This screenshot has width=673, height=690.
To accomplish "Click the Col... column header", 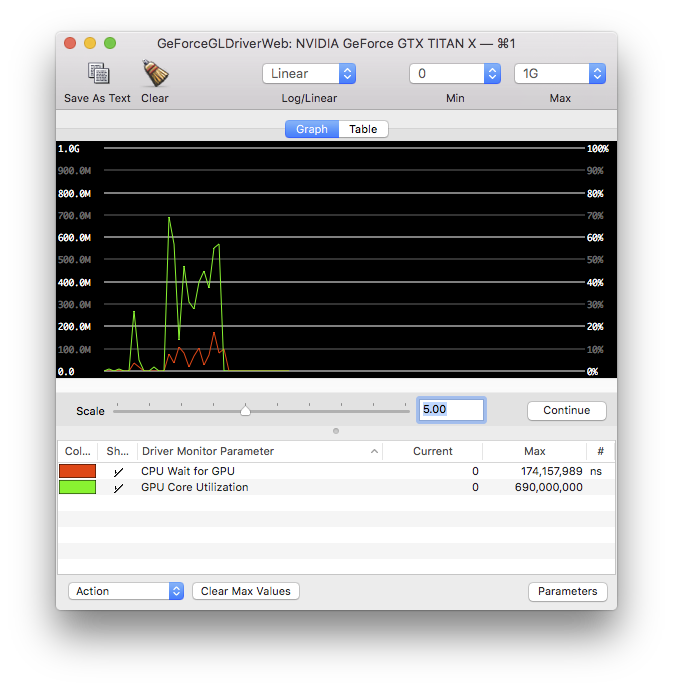I will pos(77,451).
